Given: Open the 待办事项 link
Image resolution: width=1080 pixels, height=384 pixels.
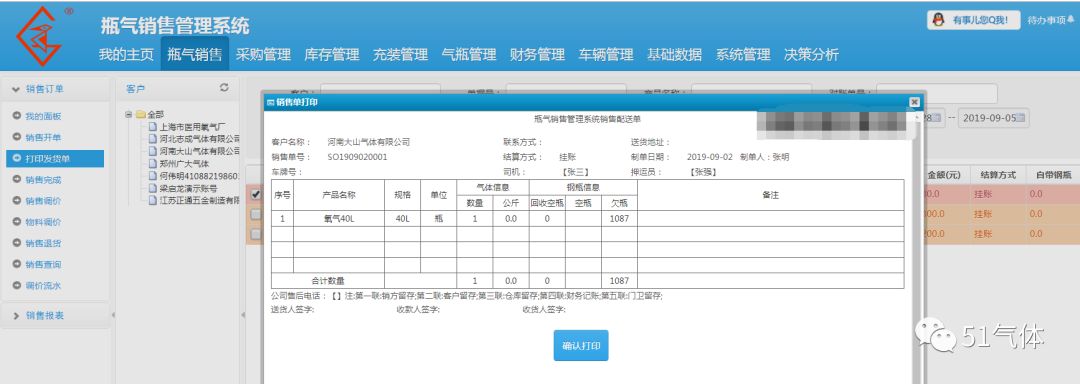Looking at the screenshot, I should coord(1046,20).
